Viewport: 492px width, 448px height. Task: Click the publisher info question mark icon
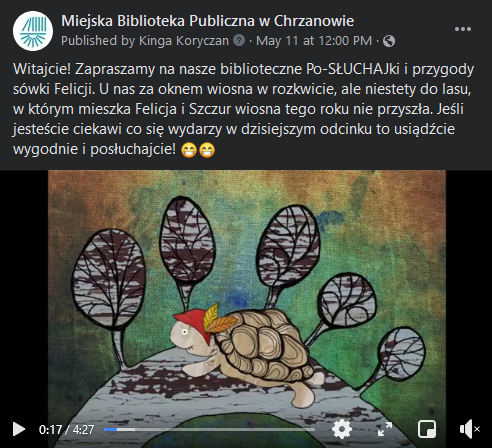(239, 41)
